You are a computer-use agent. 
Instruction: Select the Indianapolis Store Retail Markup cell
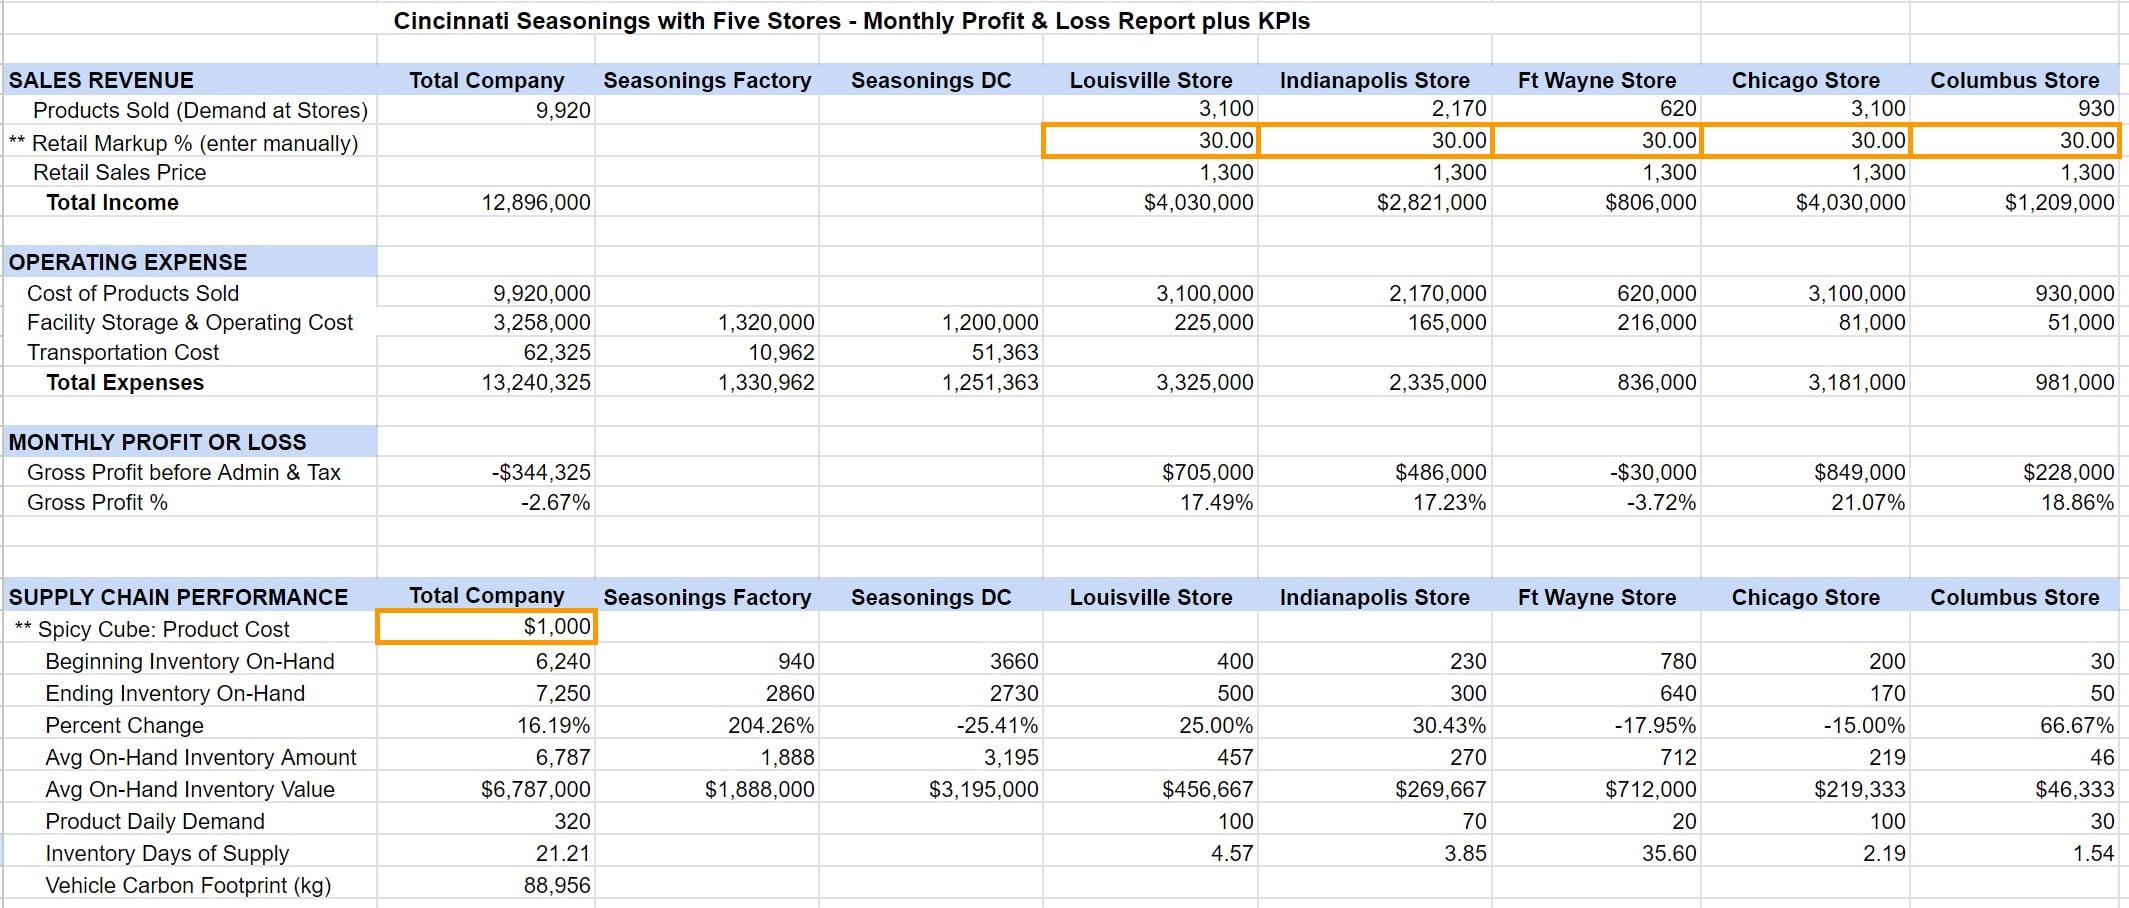point(1375,141)
